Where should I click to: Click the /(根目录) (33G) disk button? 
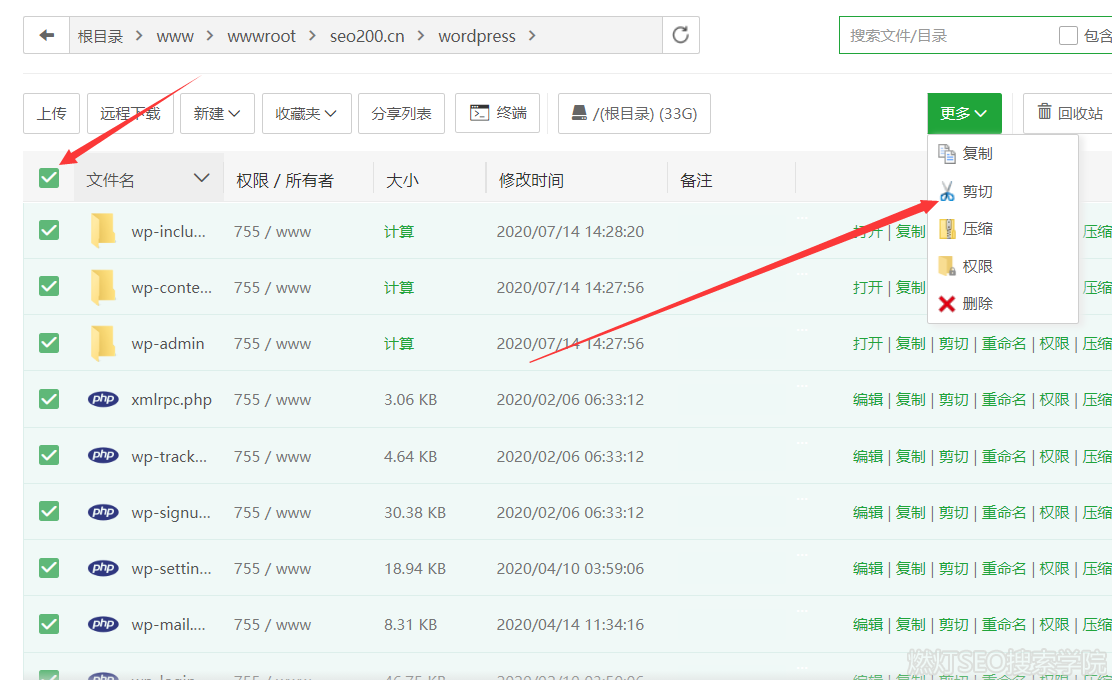point(634,113)
